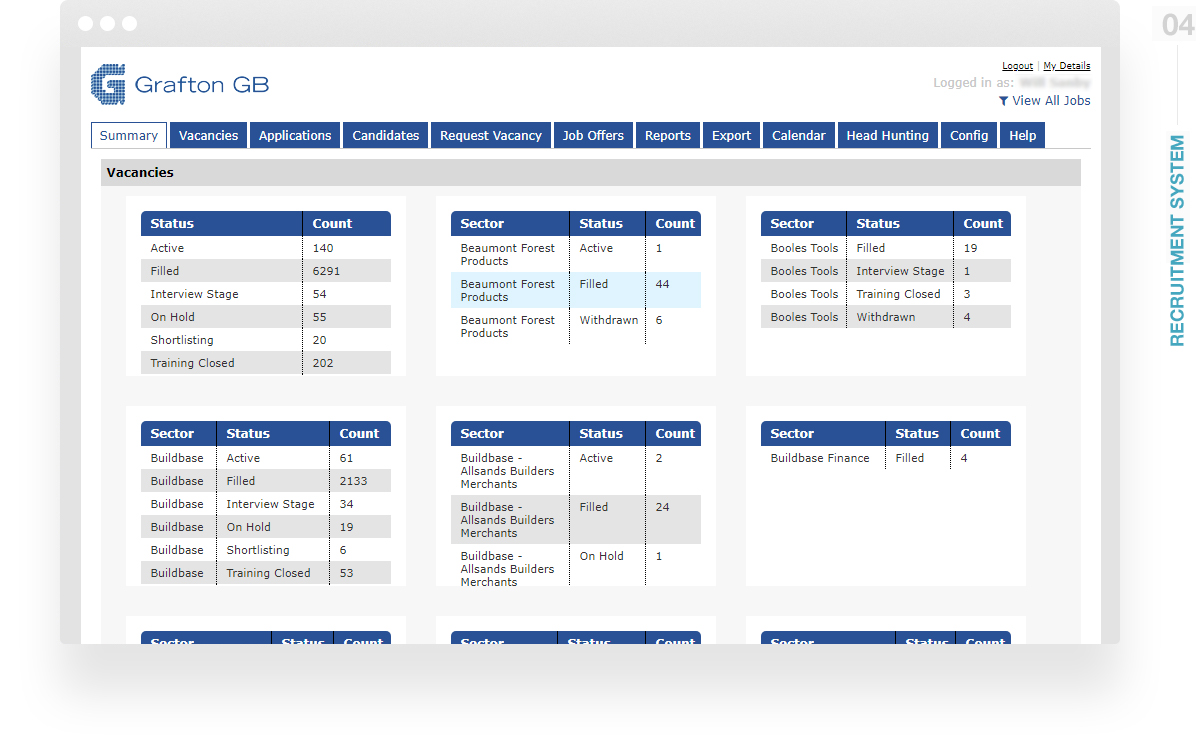
Task: Click the Grafton GB logo
Action: tap(180, 85)
